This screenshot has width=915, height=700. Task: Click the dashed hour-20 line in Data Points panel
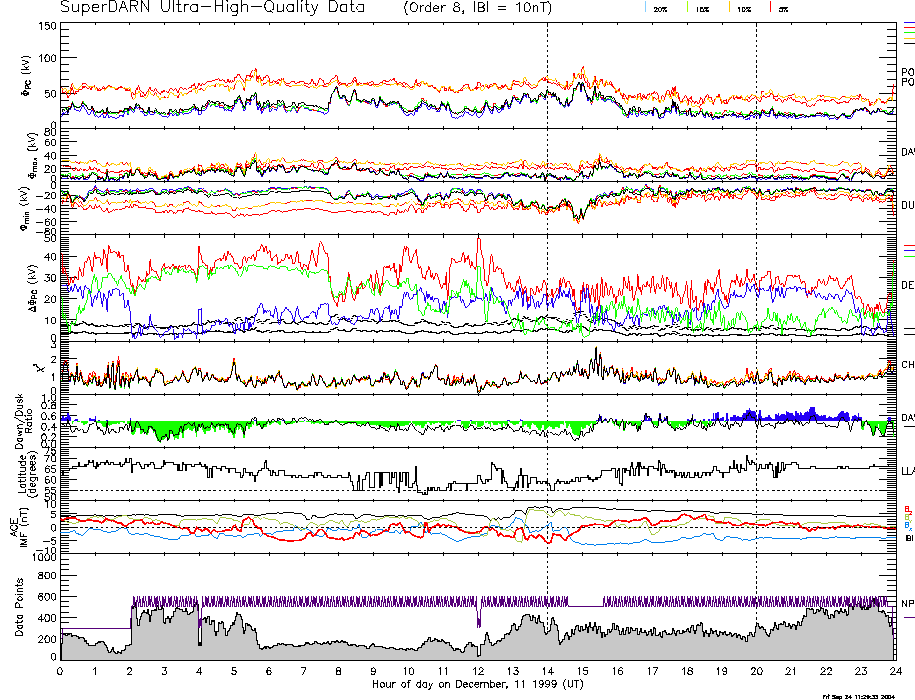[x=756, y=600]
